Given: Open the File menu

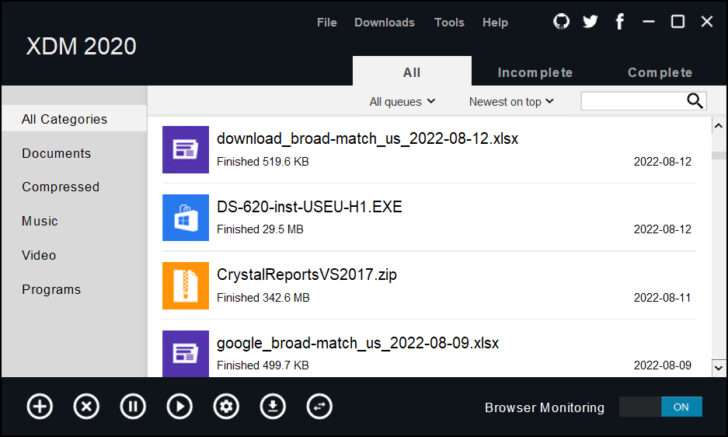Looking at the screenshot, I should 327,22.
